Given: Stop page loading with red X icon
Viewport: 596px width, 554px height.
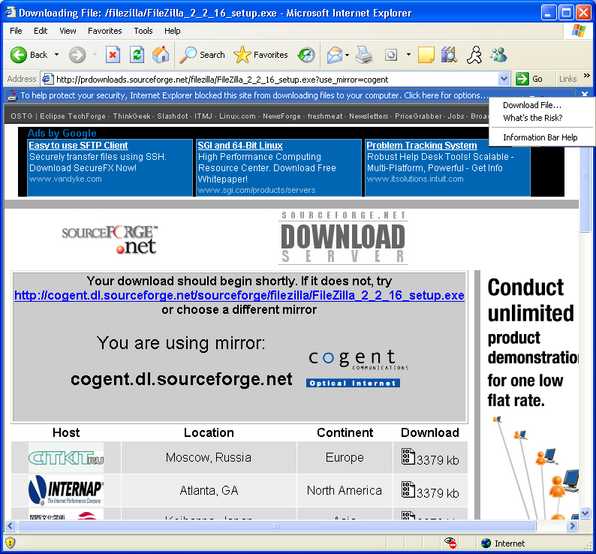Looking at the screenshot, I should pyautogui.click(x=113, y=55).
